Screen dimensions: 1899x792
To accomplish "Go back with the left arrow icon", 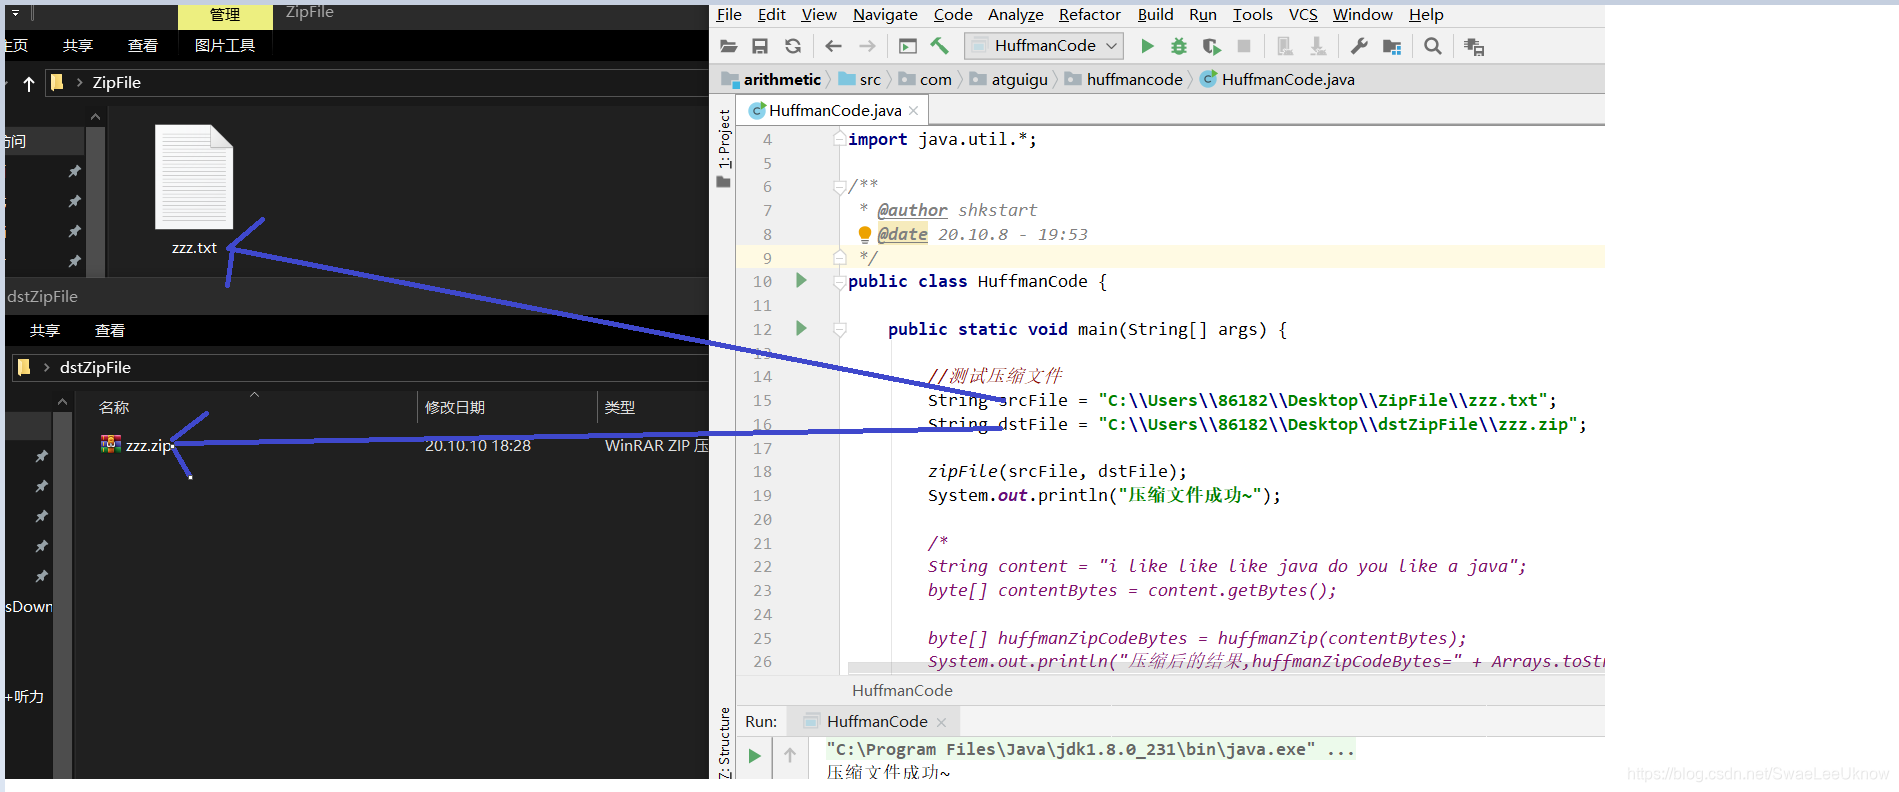I will coord(833,46).
